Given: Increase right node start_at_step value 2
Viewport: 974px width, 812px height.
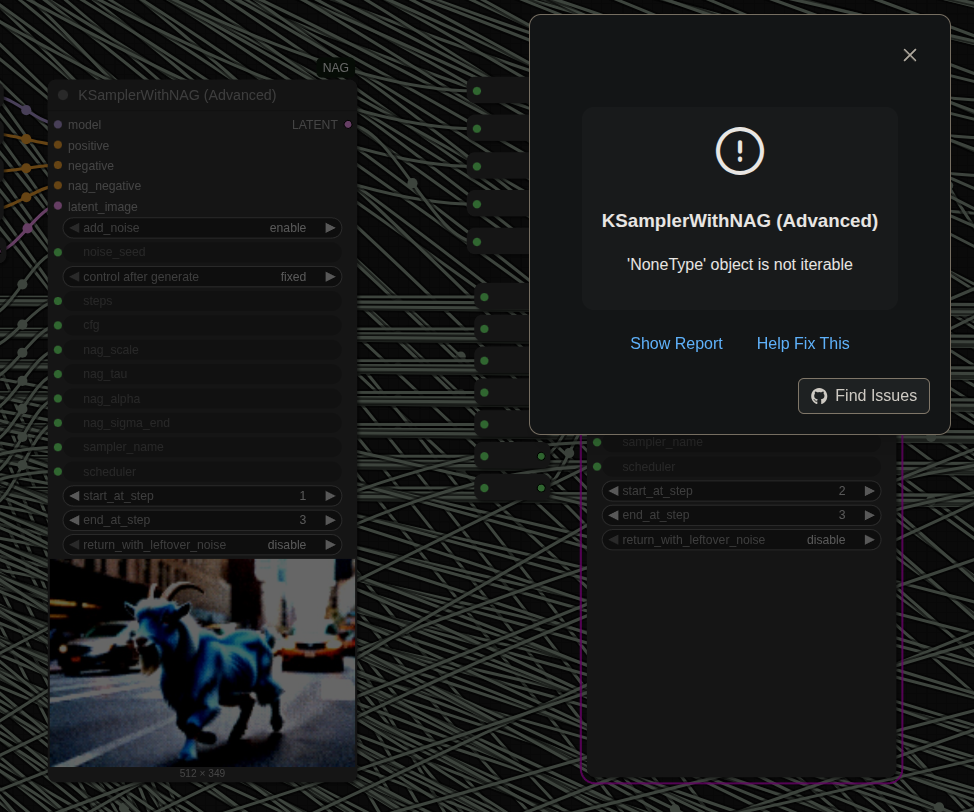Looking at the screenshot, I should 870,491.
